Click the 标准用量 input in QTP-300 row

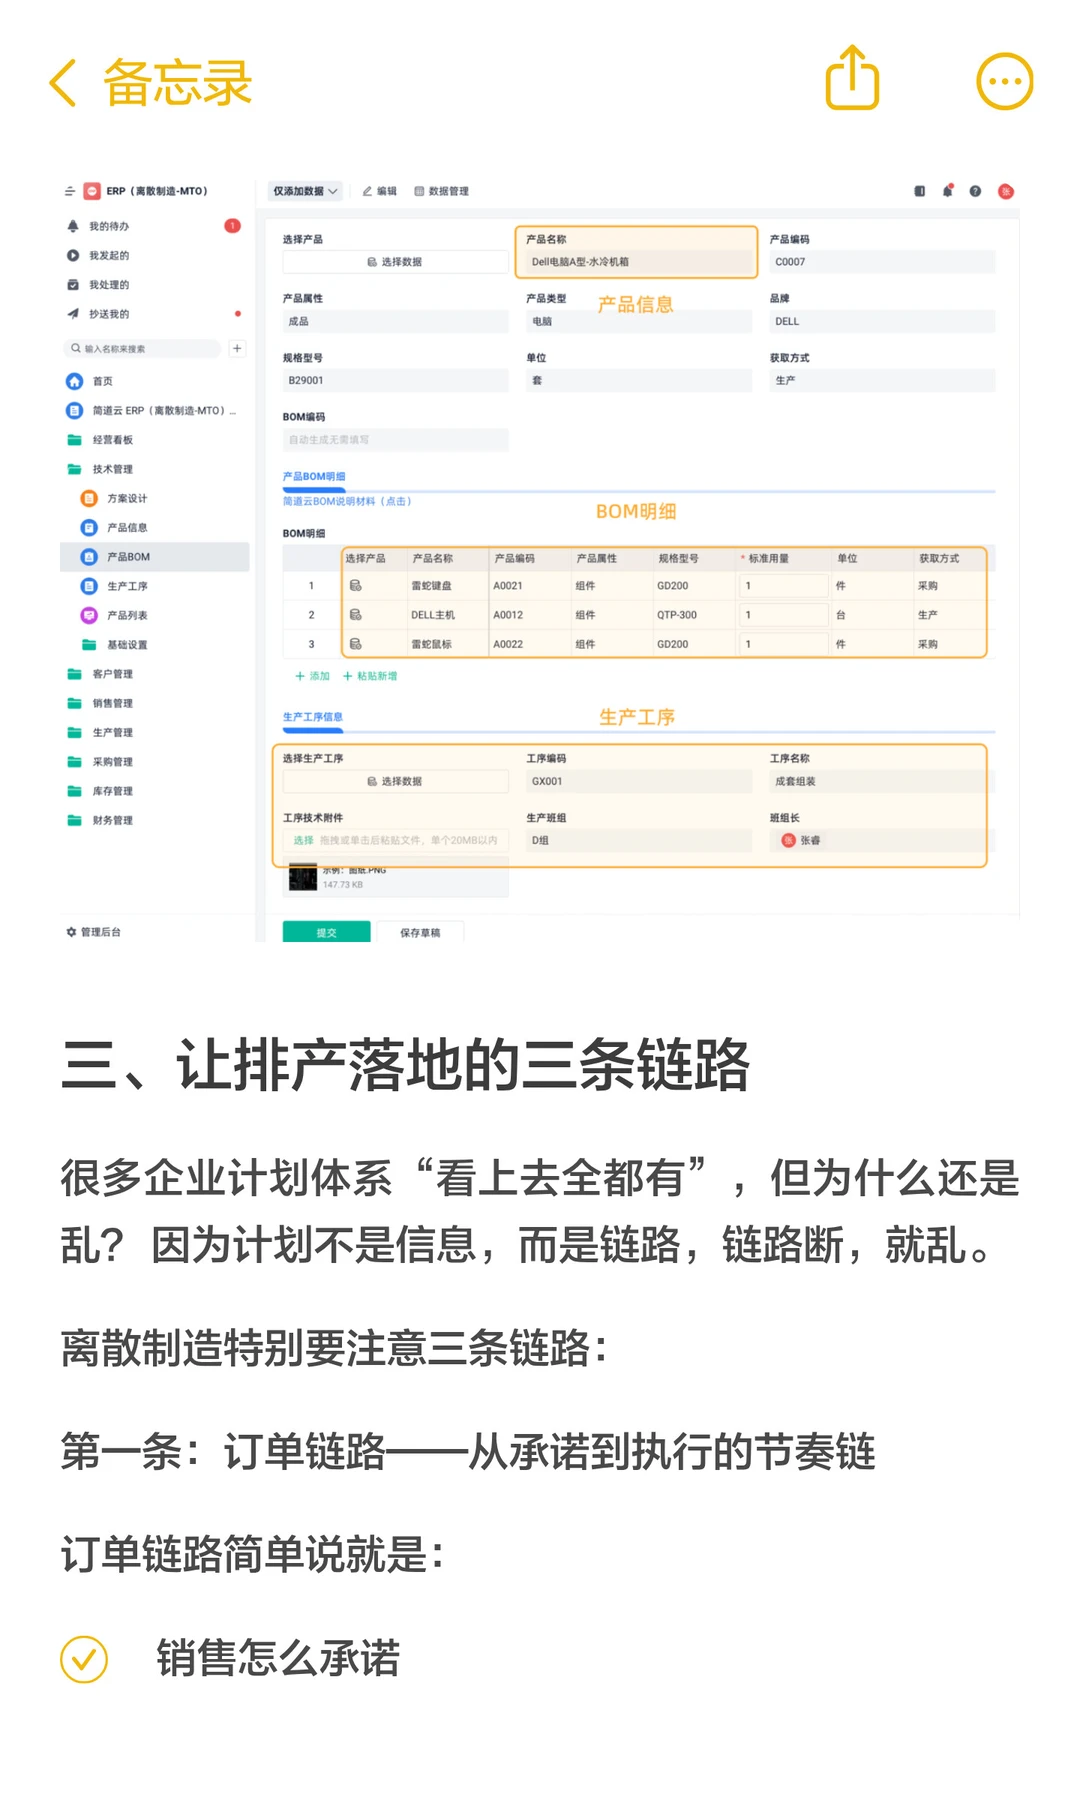tap(784, 615)
